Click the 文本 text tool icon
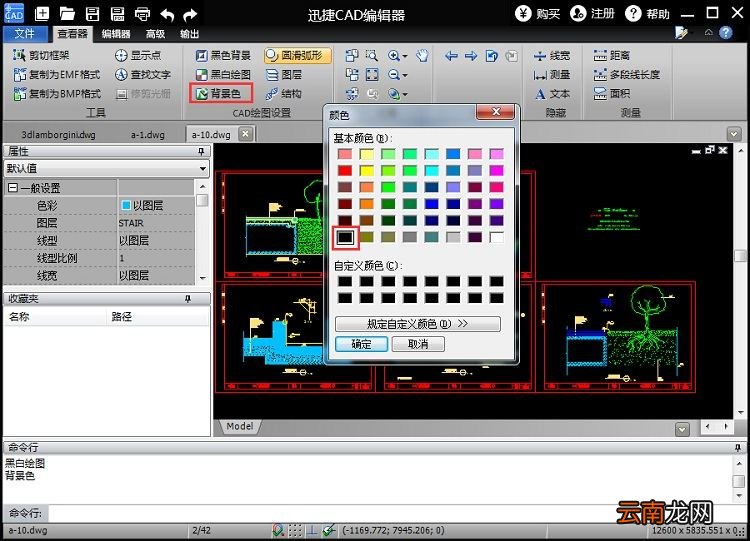This screenshot has height=541, width=750. (540, 94)
